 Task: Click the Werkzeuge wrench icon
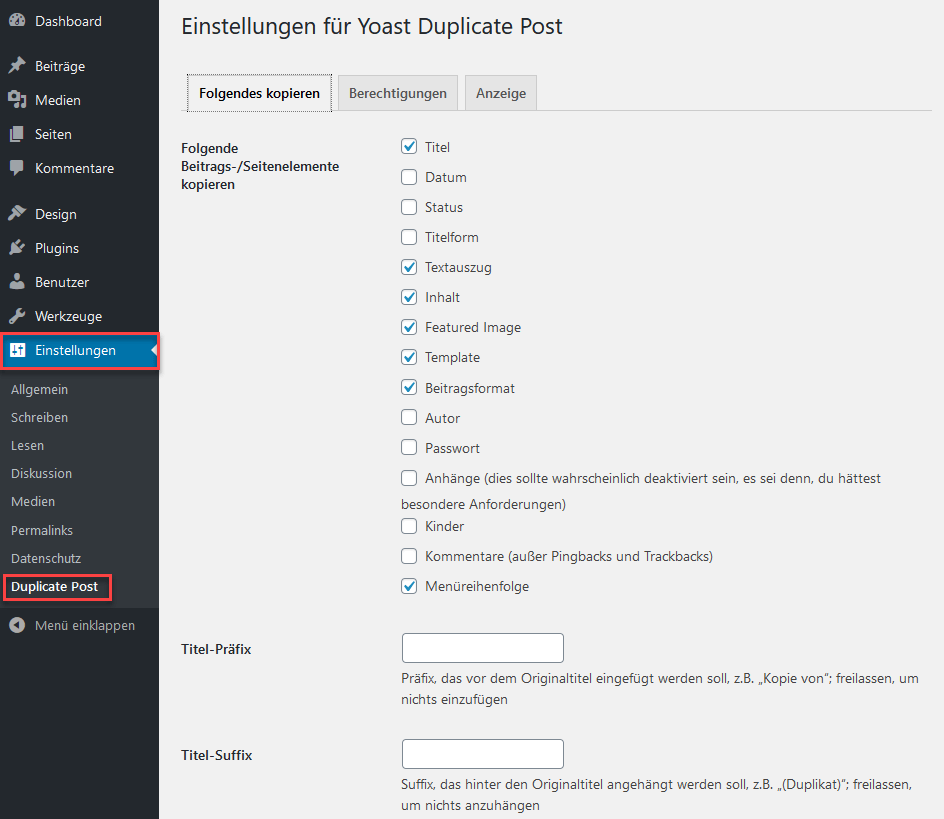pyautogui.click(x=17, y=316)
